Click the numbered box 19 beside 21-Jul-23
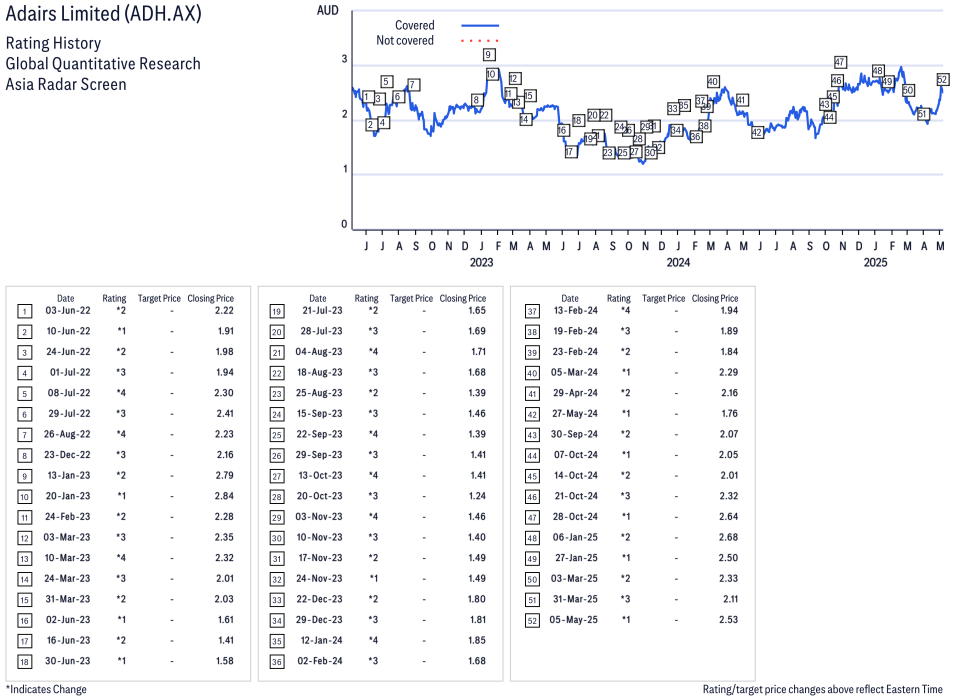The height and width of the screenshot is (696, 954). click(x=277, y=311)
